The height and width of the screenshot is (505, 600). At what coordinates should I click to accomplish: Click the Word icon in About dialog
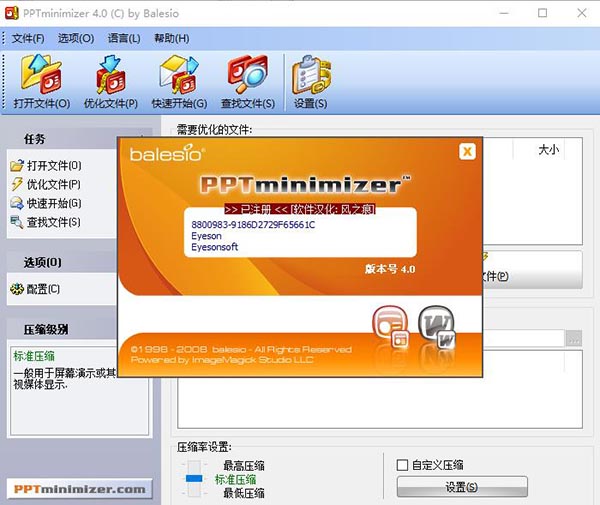tap(437, 325)
